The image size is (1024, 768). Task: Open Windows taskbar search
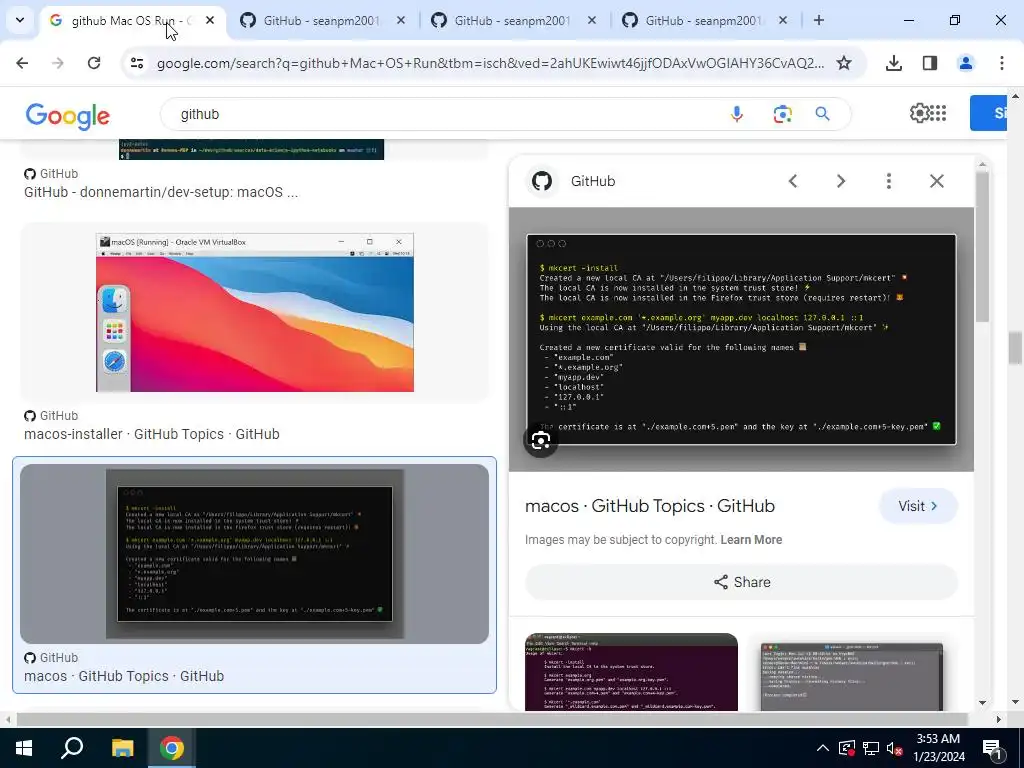pyautogui.click(x=72, y=748)
